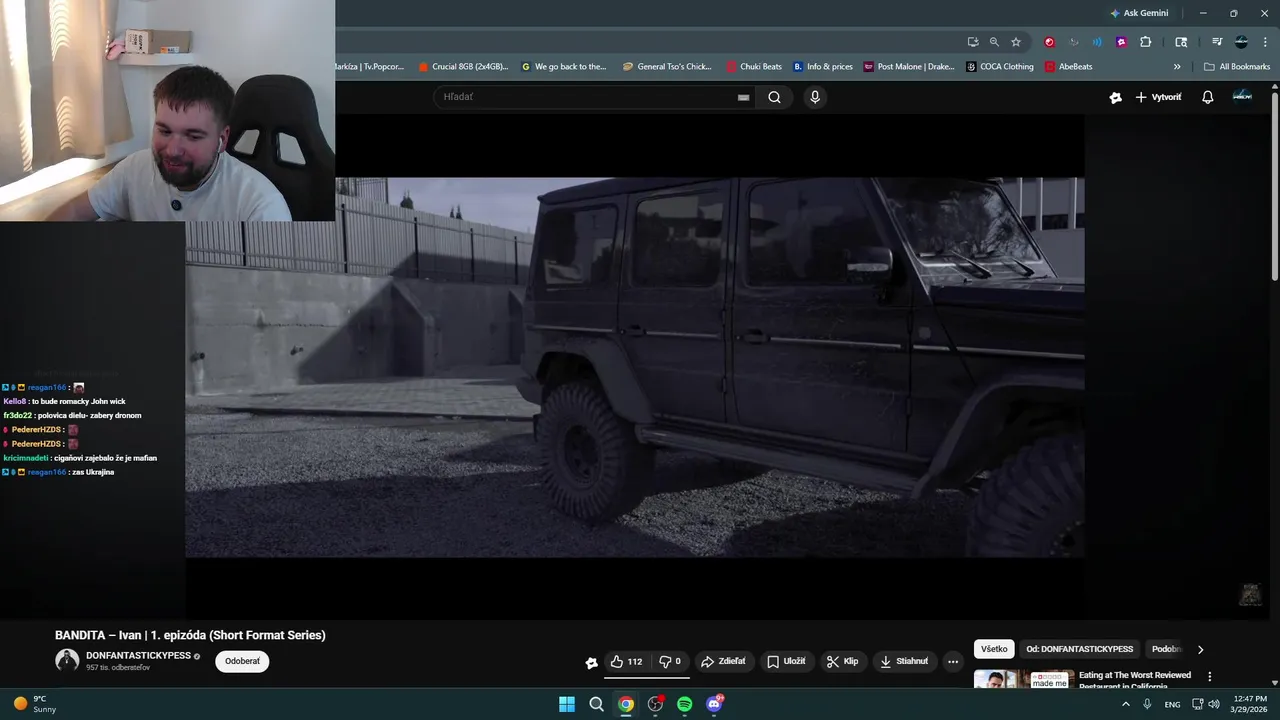Like the video with thumbs up
This screenshot has height=720, width=1280.
626,661
